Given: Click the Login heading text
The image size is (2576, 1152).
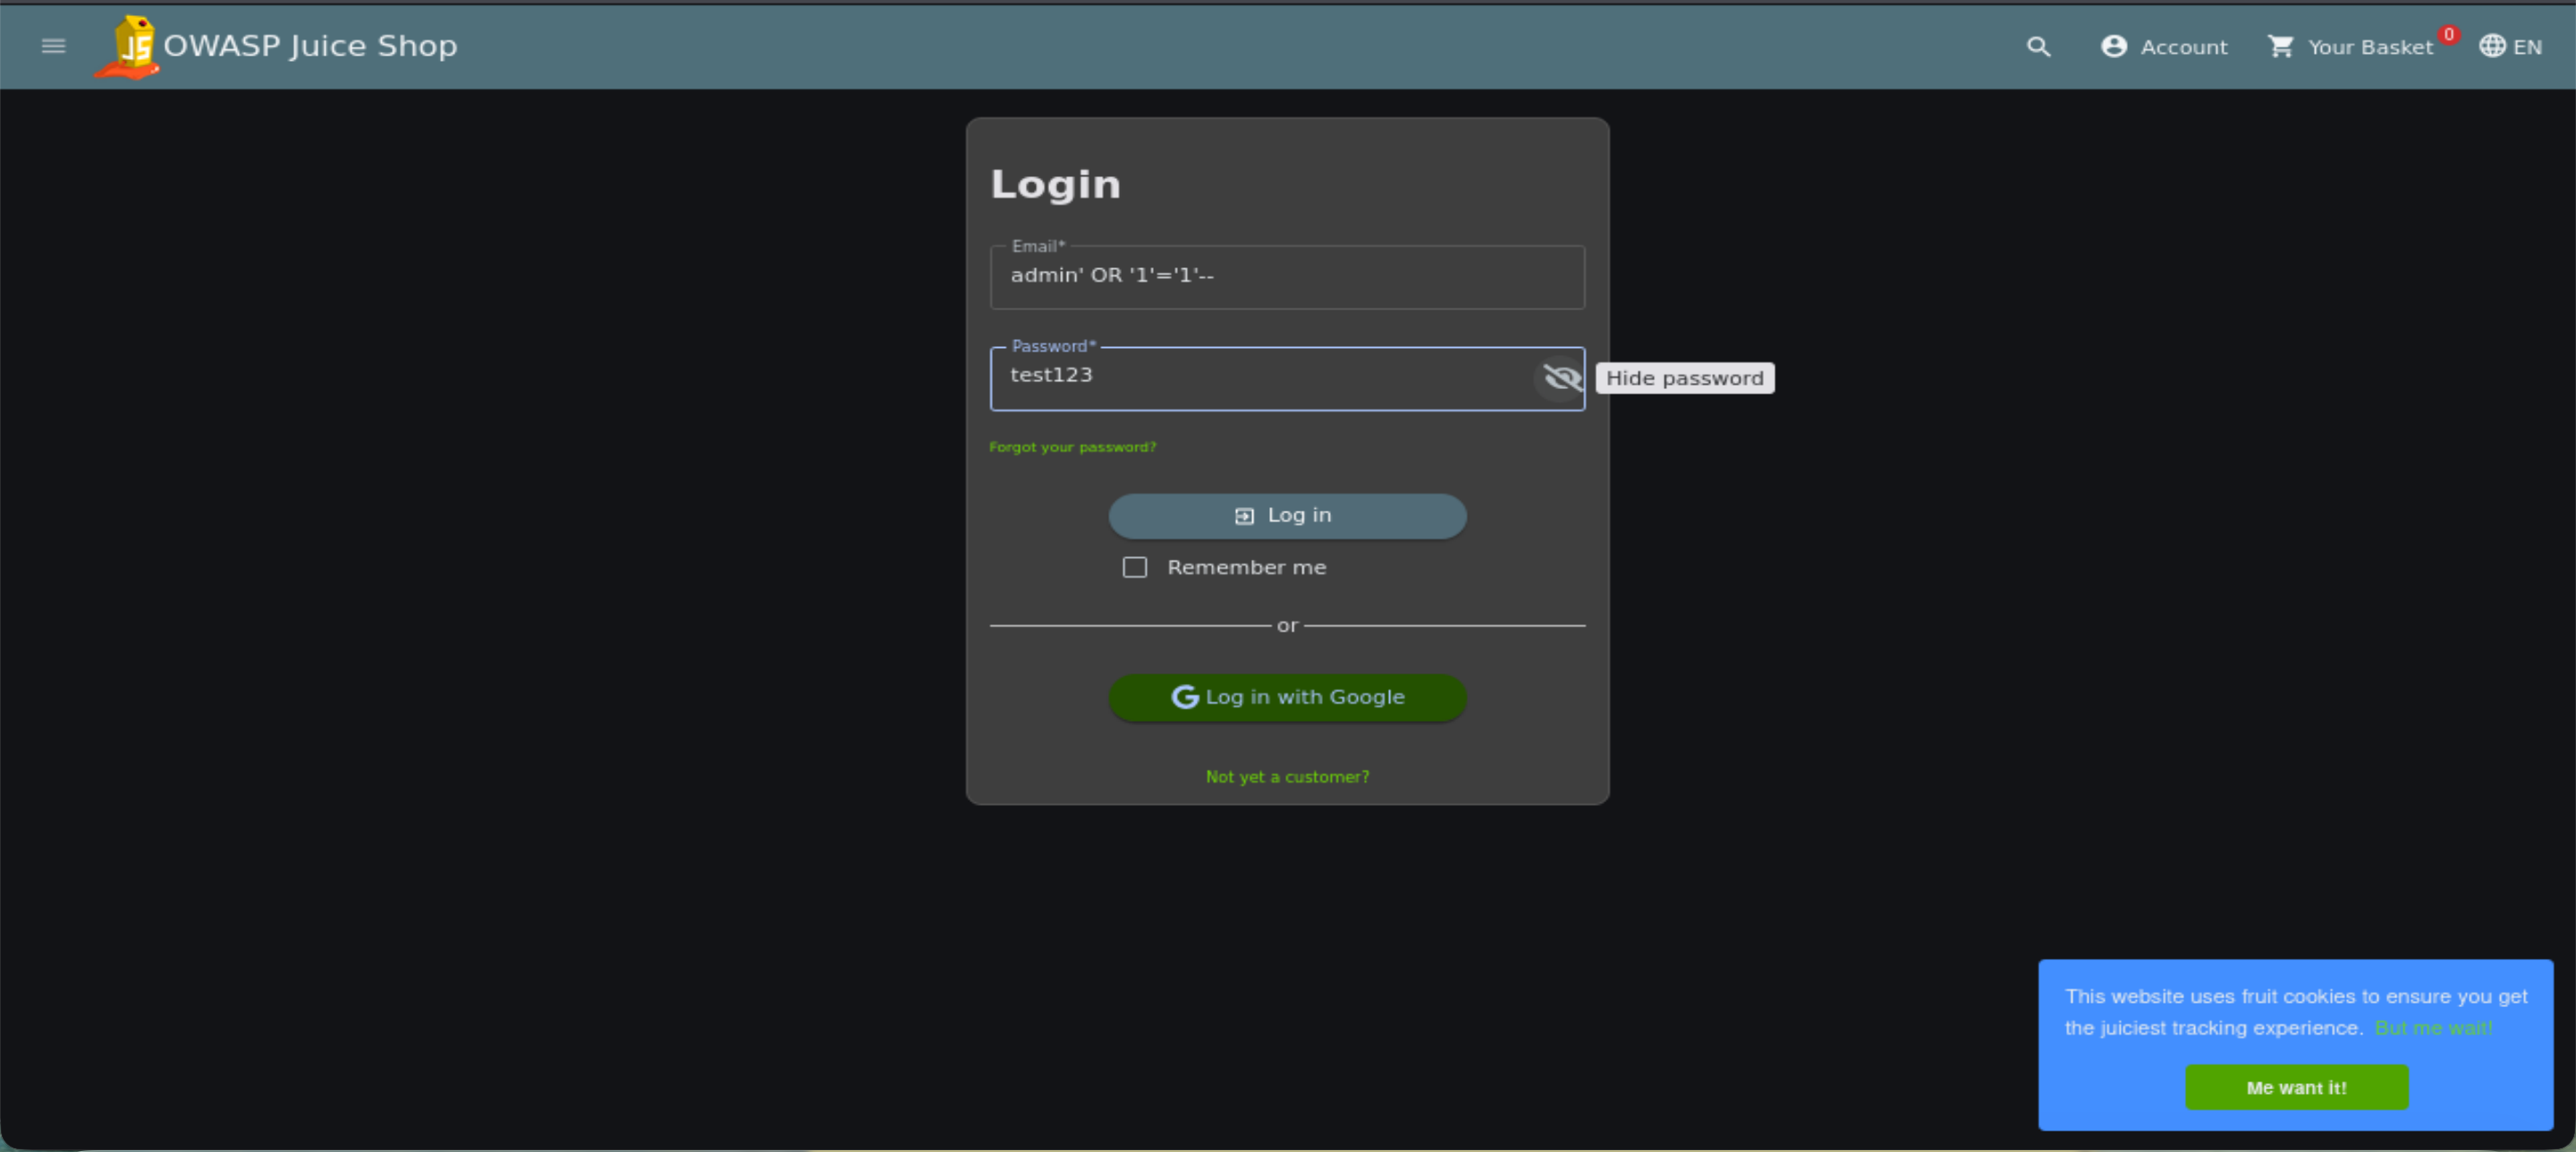Looking at the screenshot, I should [1055, 185].
